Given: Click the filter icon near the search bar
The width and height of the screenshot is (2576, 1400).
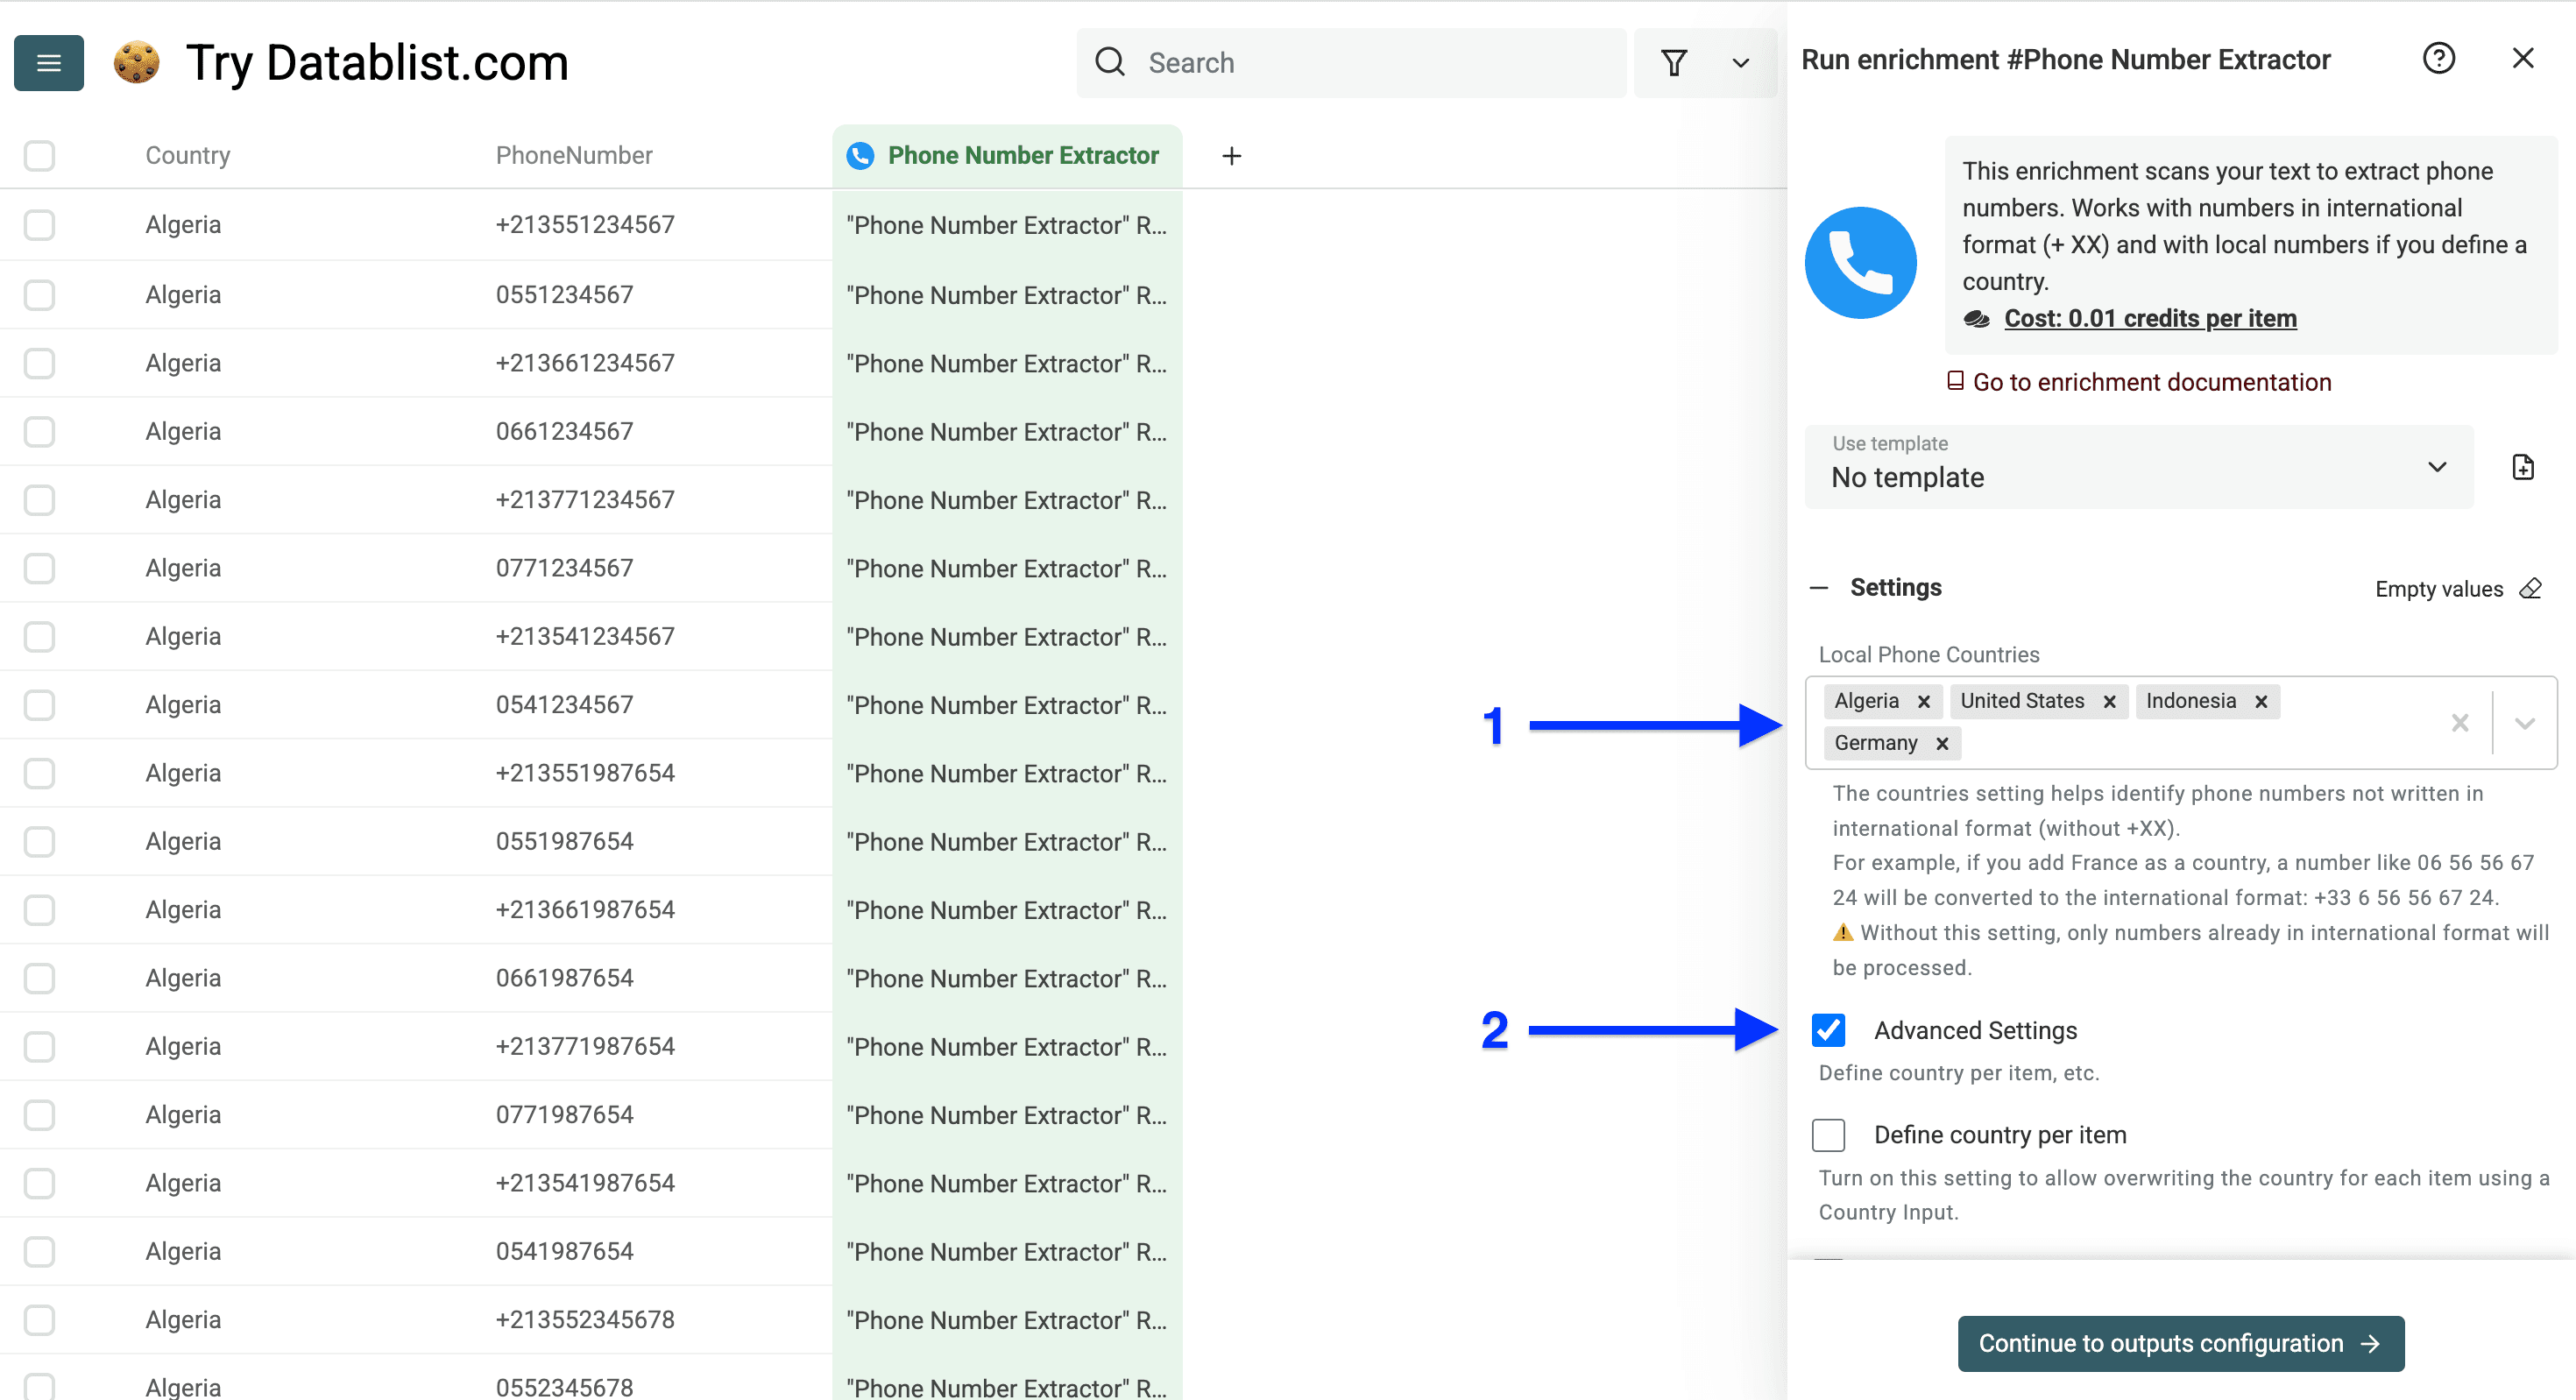Looking at the screenshot, I should click(x=1675, y=62).
